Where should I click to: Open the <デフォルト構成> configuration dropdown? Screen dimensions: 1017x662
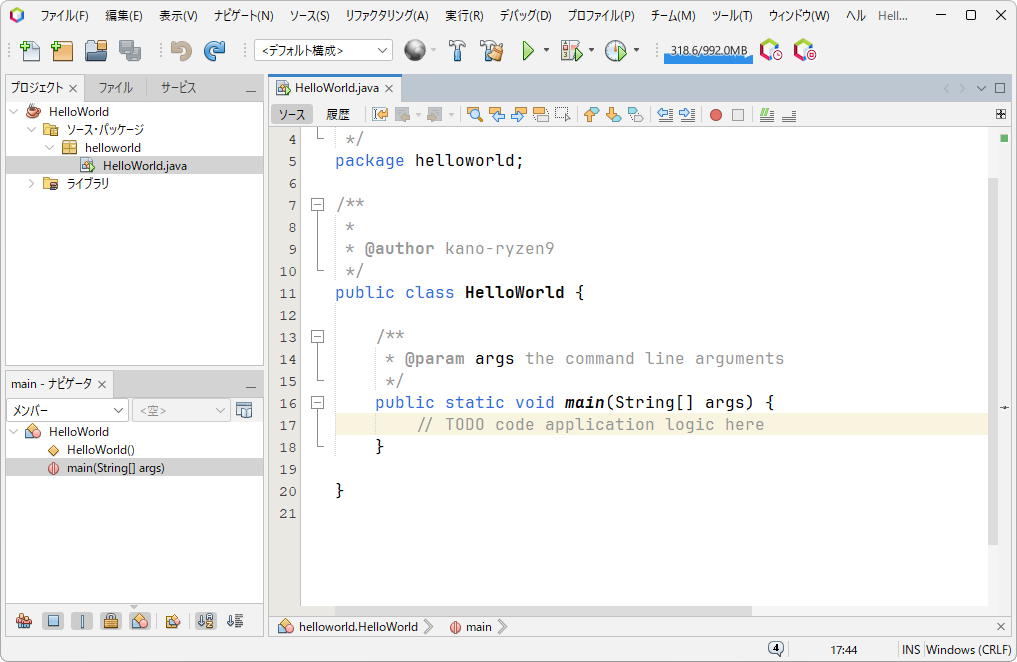click(x=323, y=50)
